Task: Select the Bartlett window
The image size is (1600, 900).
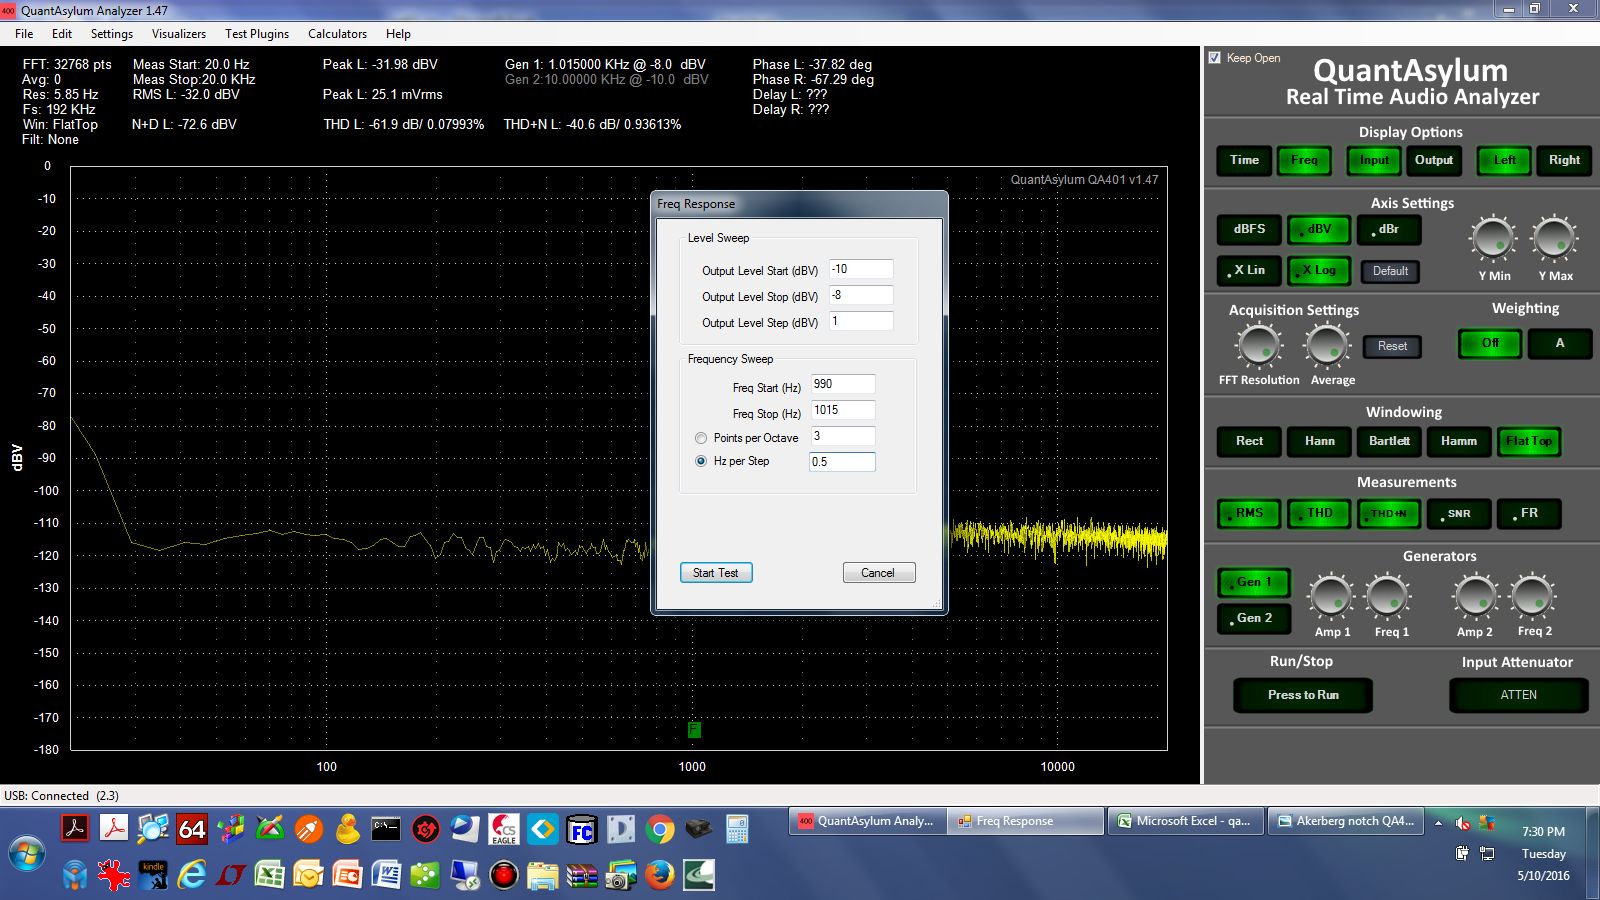Action: (1389, 441)
